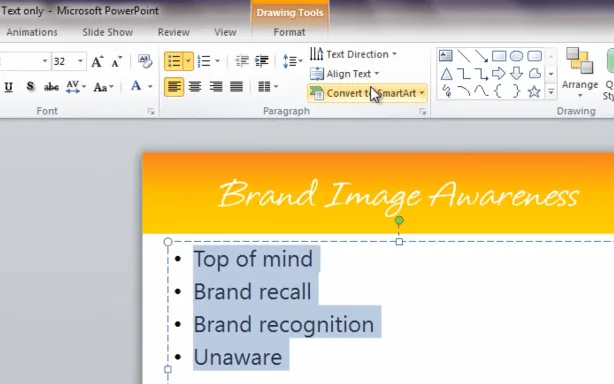Open the Drawing Tools Format tab

pyautogui.click(x=289, y=32)
